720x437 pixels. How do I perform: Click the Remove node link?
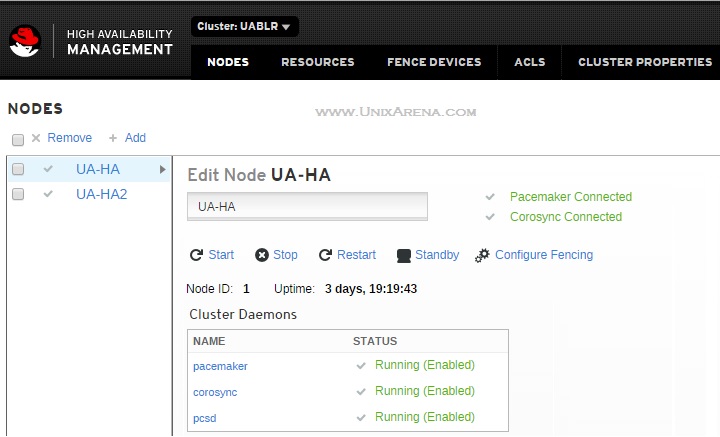[70, 138]
